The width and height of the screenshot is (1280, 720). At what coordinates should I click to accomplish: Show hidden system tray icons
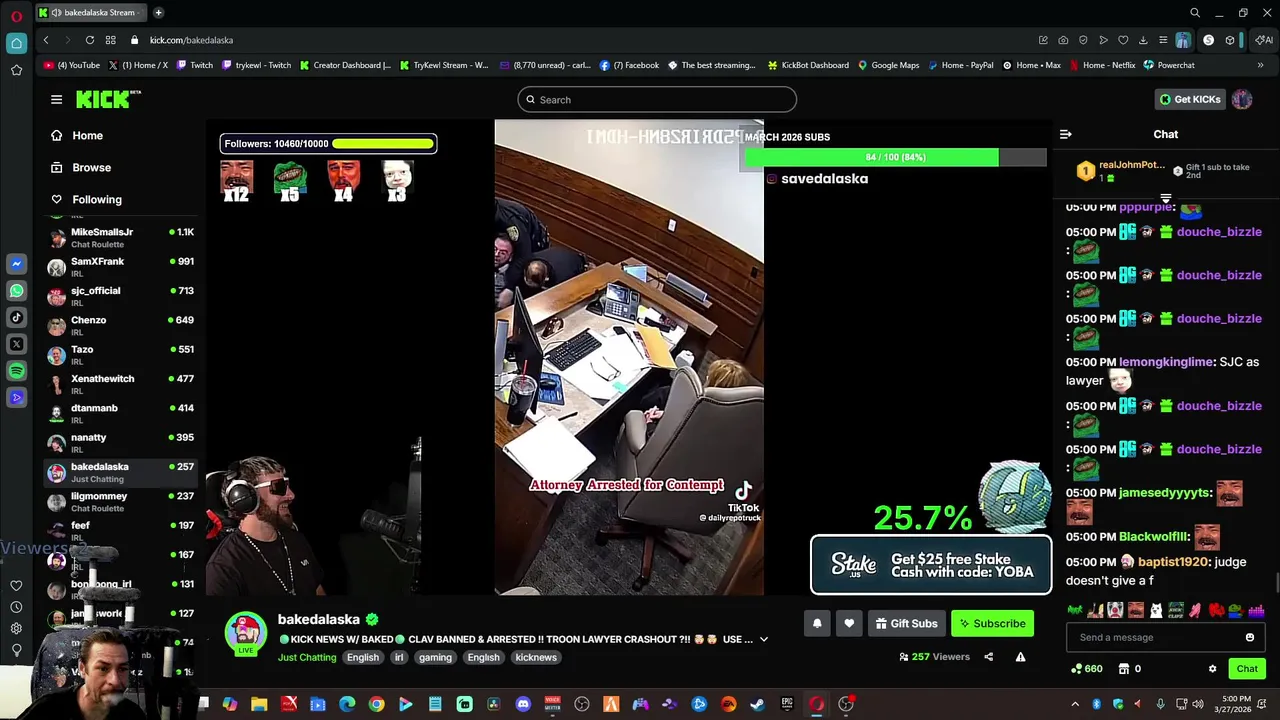(1075, 704)
